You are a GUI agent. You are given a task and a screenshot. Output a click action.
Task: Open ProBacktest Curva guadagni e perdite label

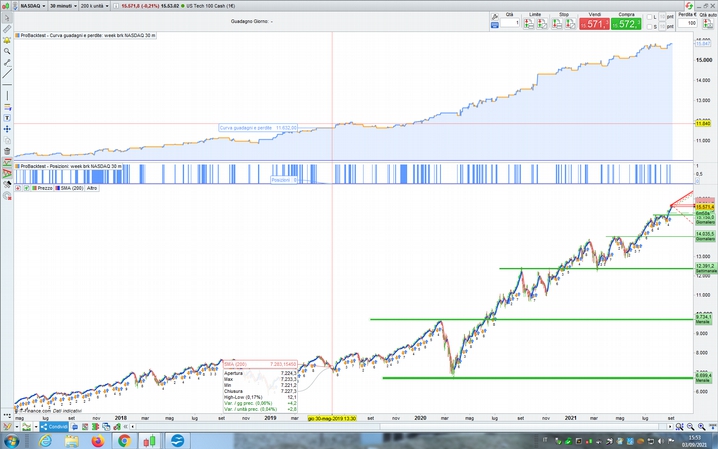86,35
